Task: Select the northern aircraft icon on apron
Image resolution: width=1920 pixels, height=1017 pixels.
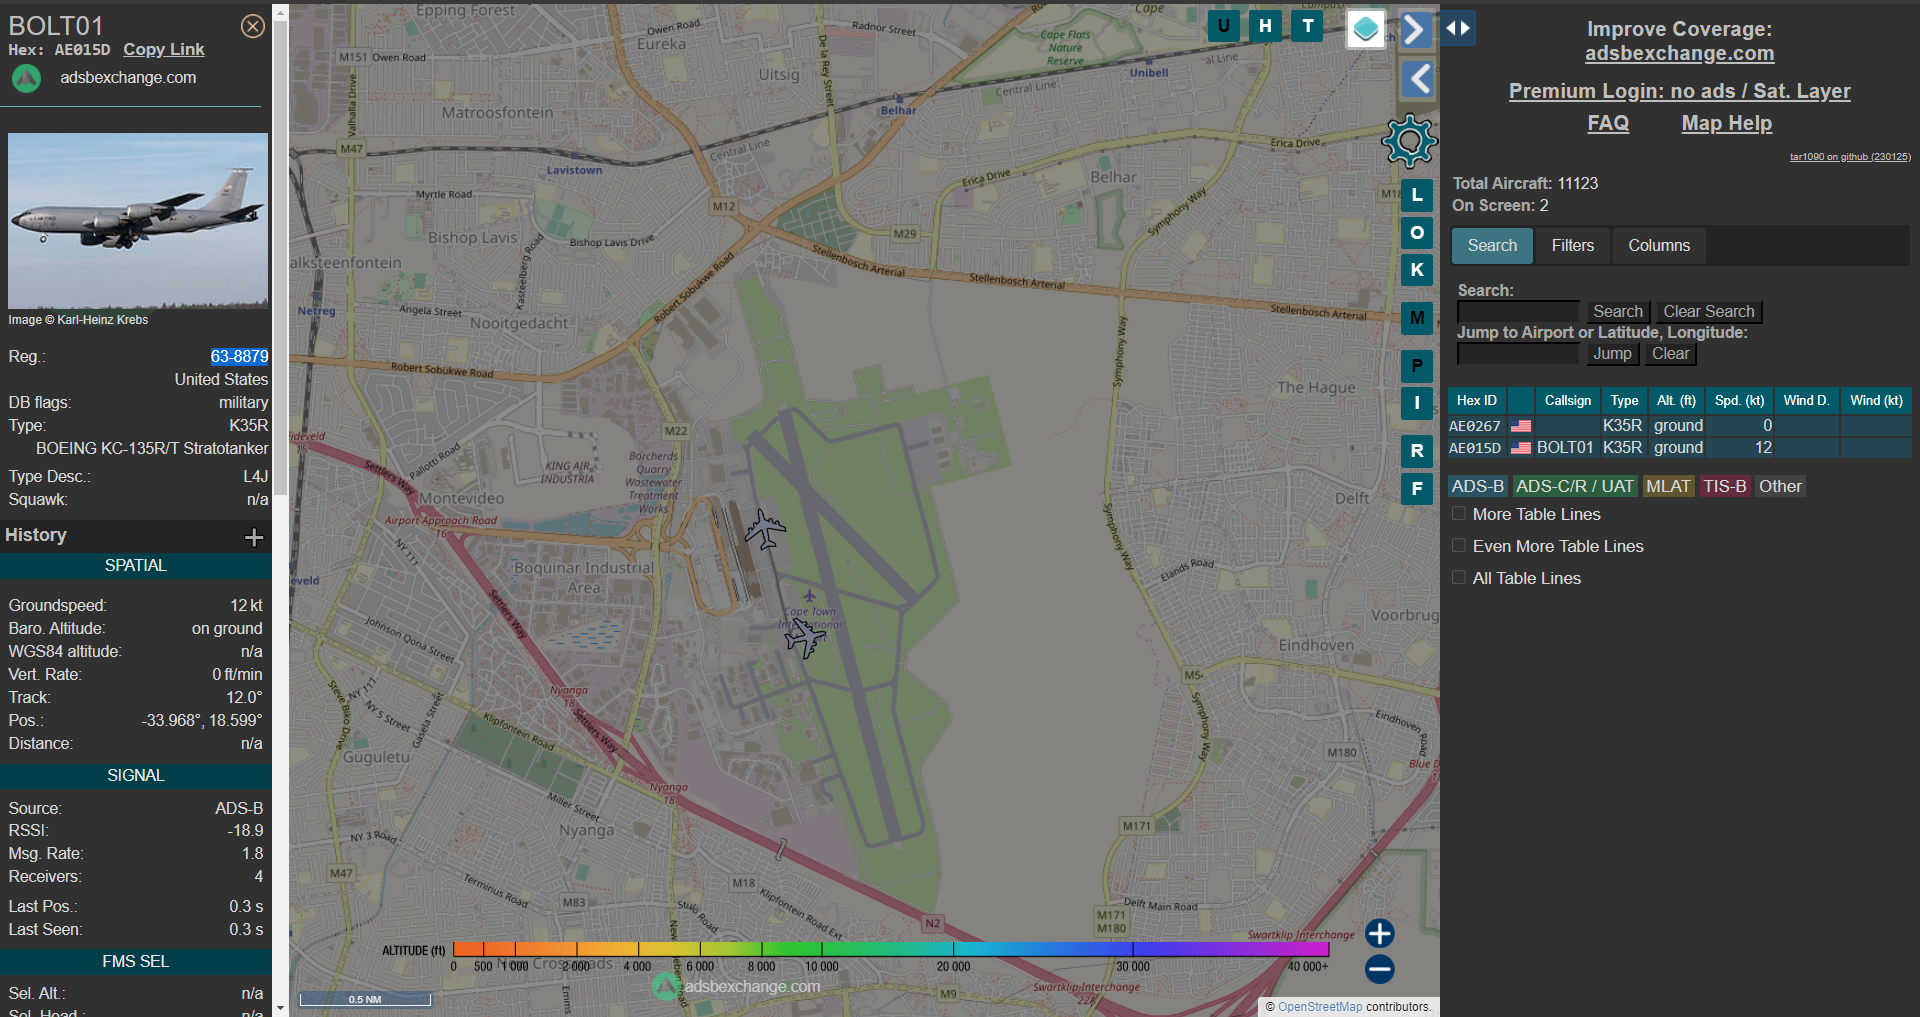Action: 765,529
